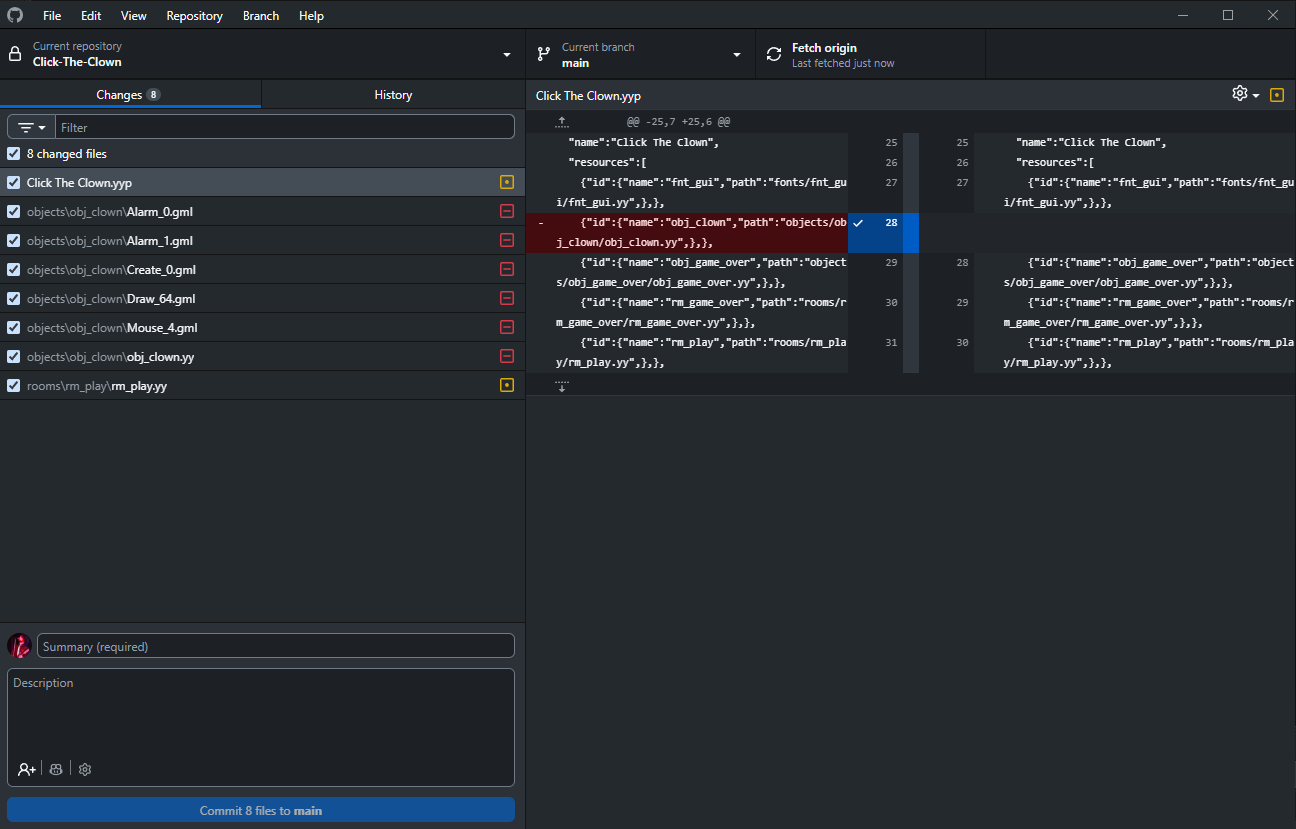Click Fetch origin button

click(x=870, y=54)
